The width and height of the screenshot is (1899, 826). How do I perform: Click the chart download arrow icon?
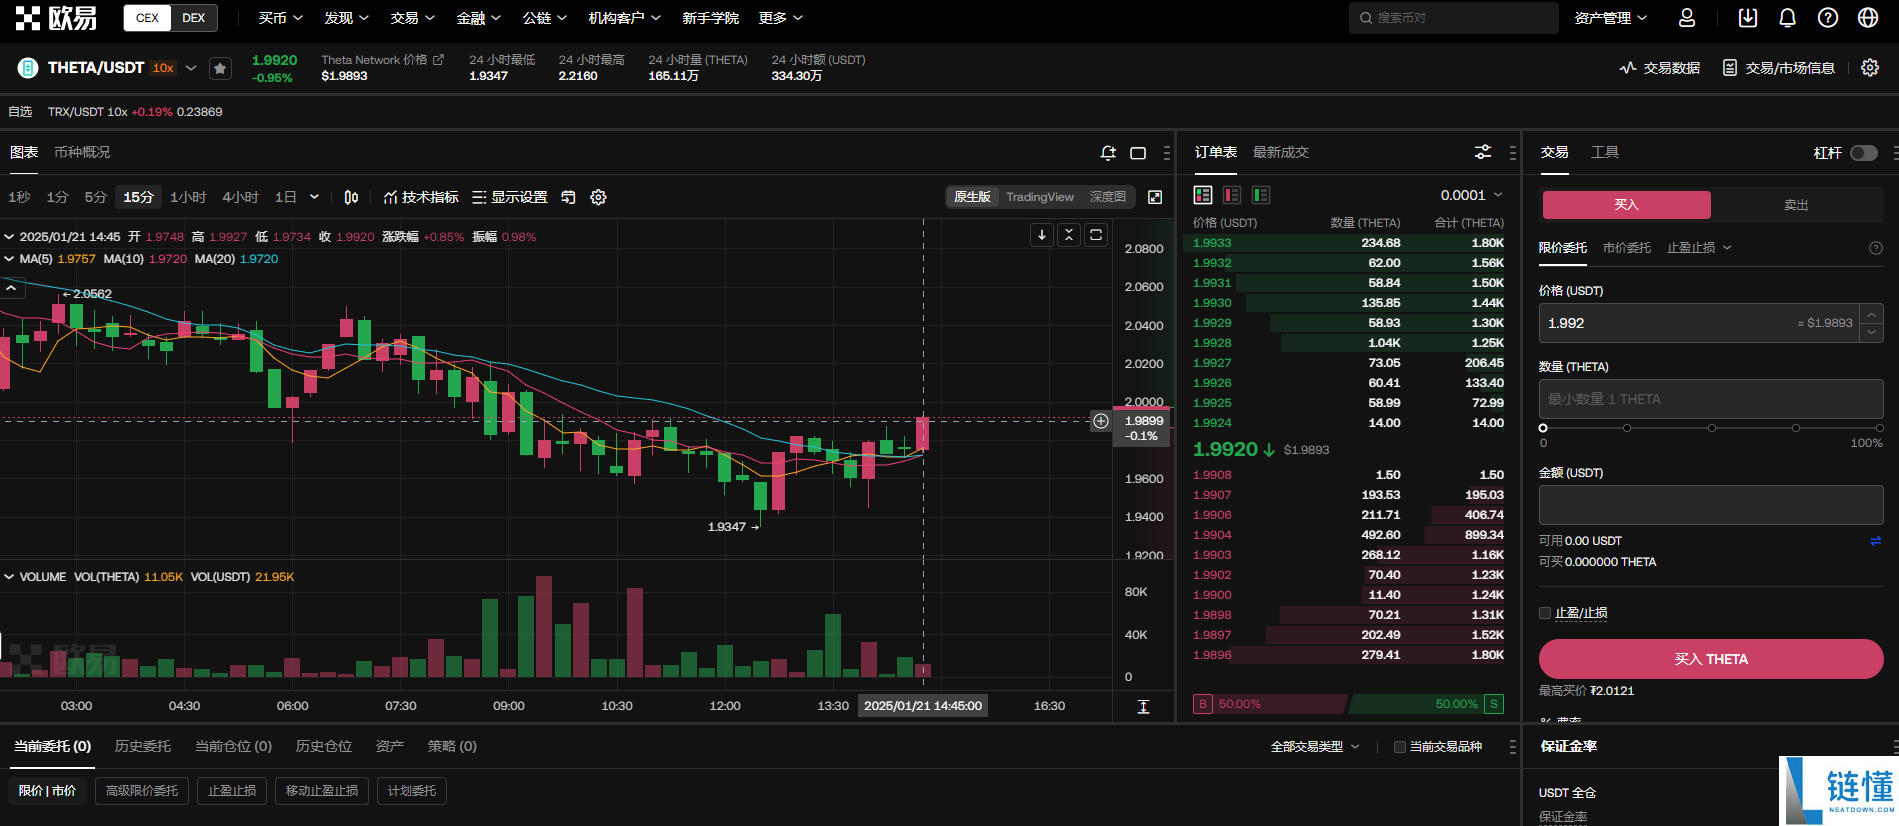click(x=1042, y=235)
